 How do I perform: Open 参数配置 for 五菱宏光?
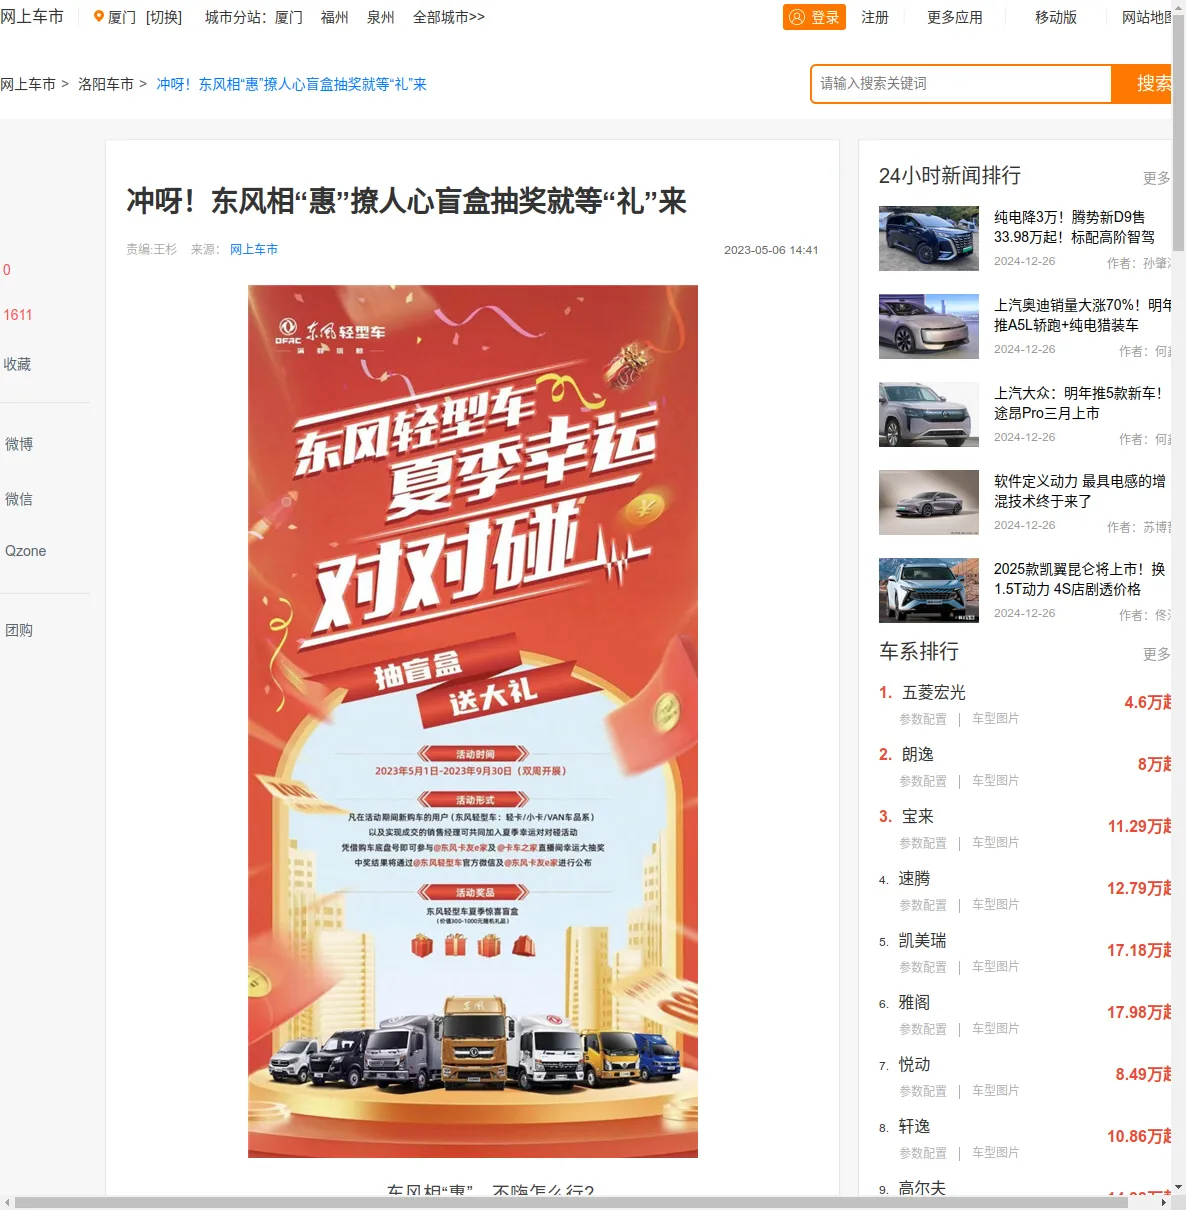click(923, 719)
